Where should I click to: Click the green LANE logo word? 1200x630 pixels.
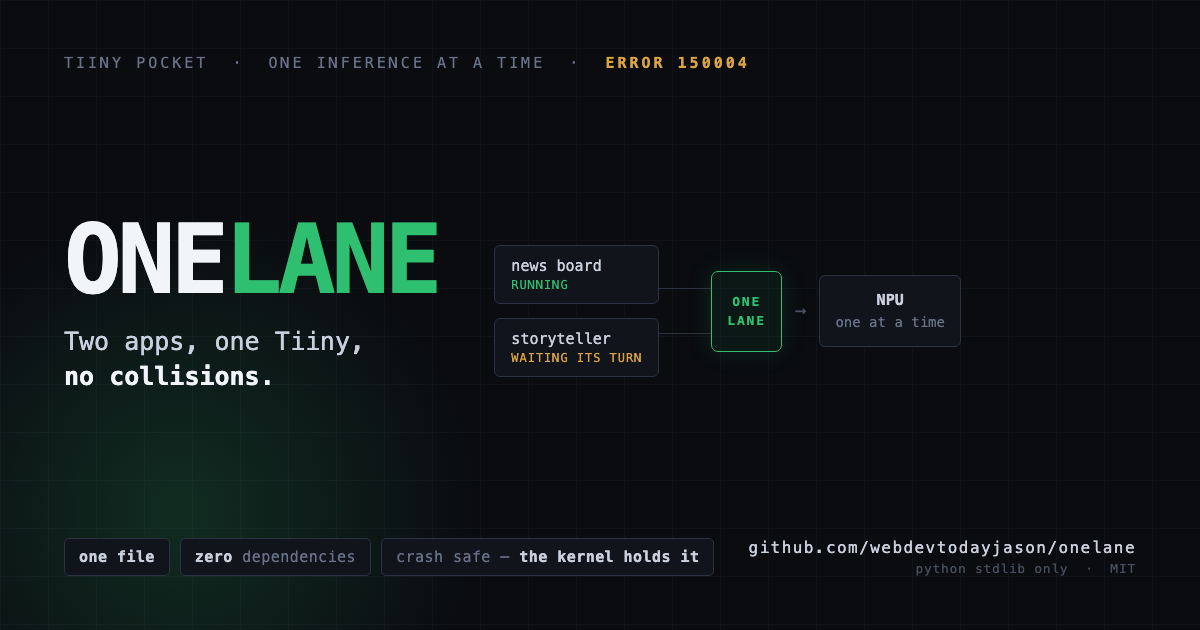[x=334, y=258]
